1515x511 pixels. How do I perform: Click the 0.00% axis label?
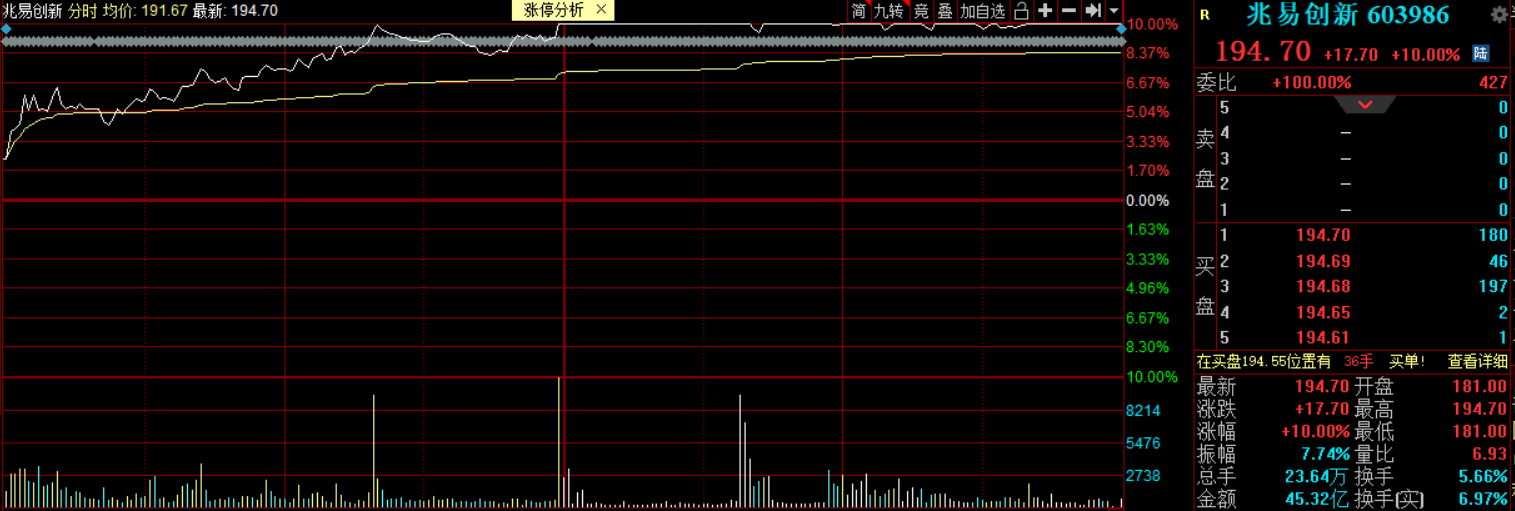click(1147, 200)
